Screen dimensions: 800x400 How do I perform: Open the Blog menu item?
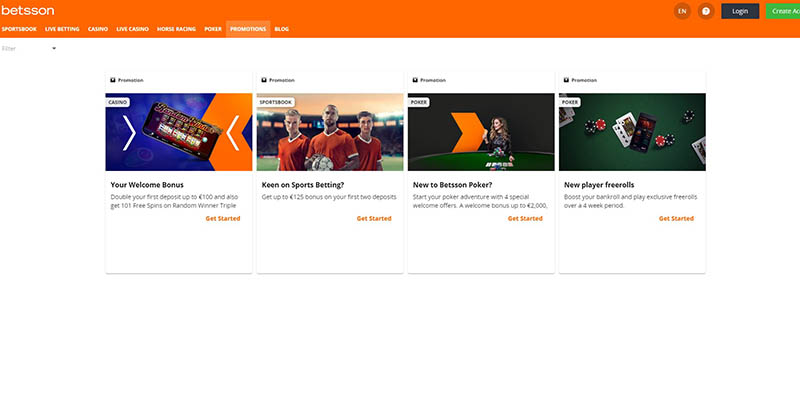[x=282, y=29]
